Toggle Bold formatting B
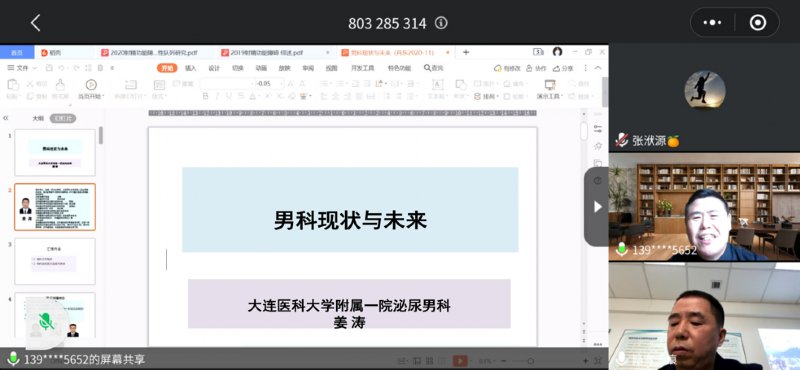800x370 pixels. (205, 96)
